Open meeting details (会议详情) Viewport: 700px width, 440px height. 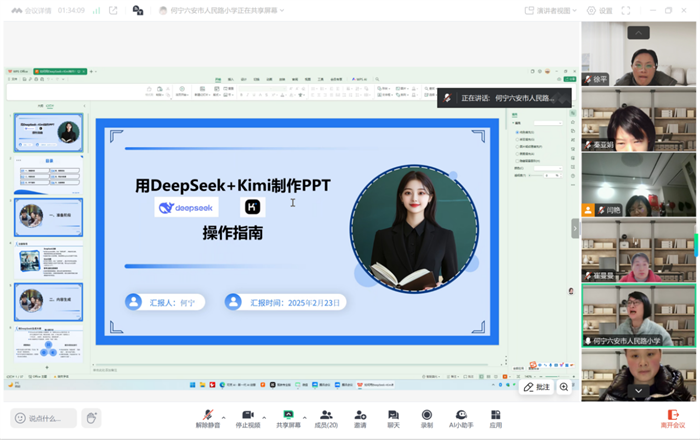[31, 10]
